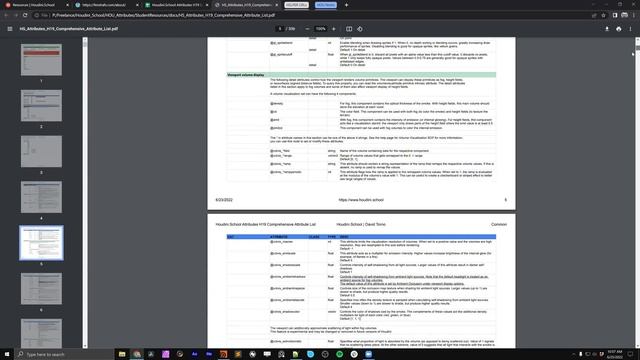Open Zoom from the taskbar
The width and height of the screenshot is (640, 360).
point(369,354)
